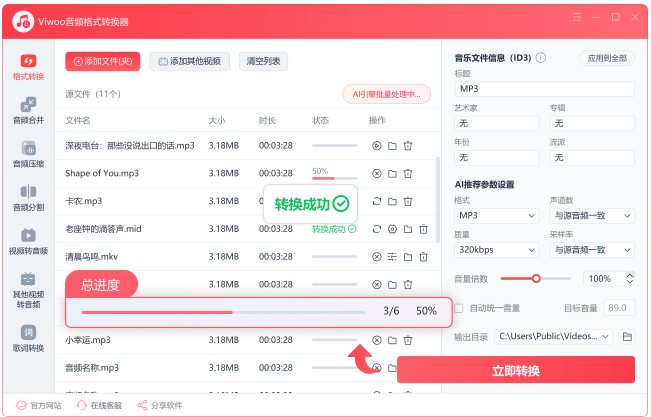Delete 卡农.mp3 with the trash icon

(x=408, y=201)
